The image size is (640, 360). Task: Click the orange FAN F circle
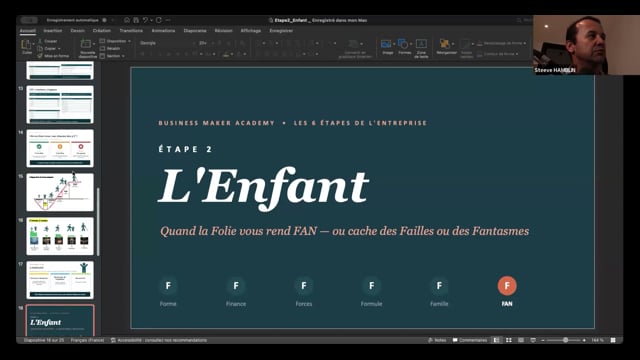coord(507,286)
